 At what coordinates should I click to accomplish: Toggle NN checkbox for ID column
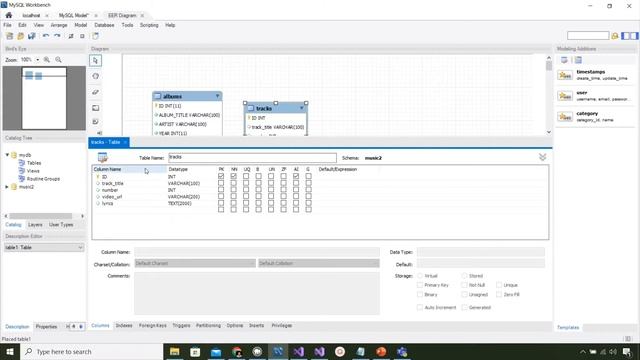click(x=233, y=176)
